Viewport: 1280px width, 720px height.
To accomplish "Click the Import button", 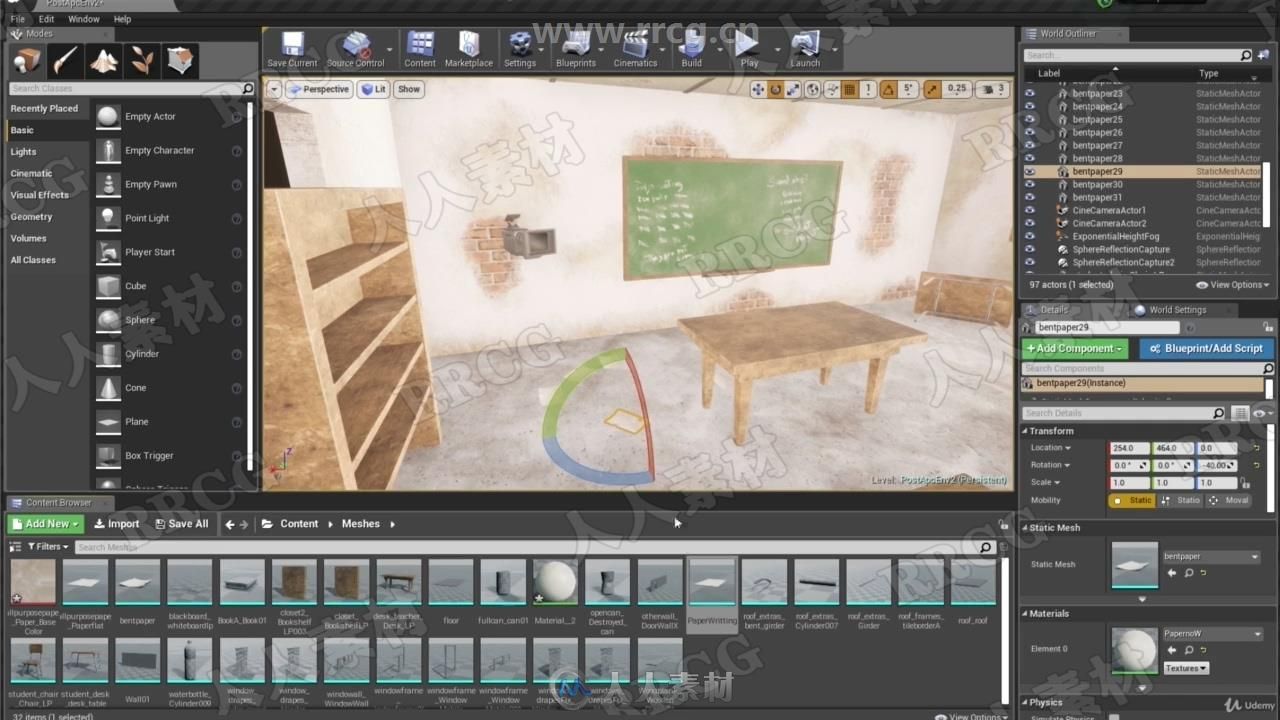I will (x=117, y=524).
